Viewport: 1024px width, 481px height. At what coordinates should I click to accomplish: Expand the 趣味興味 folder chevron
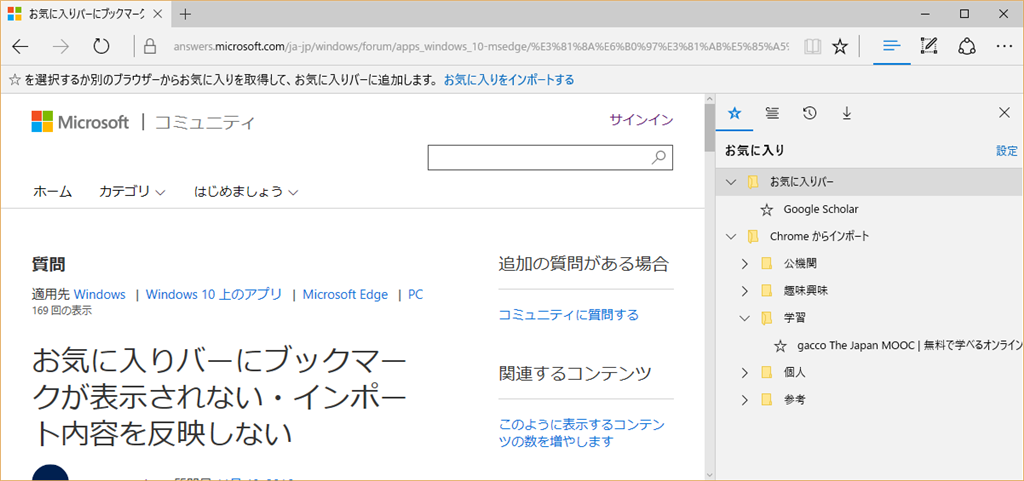coord(744,290)
